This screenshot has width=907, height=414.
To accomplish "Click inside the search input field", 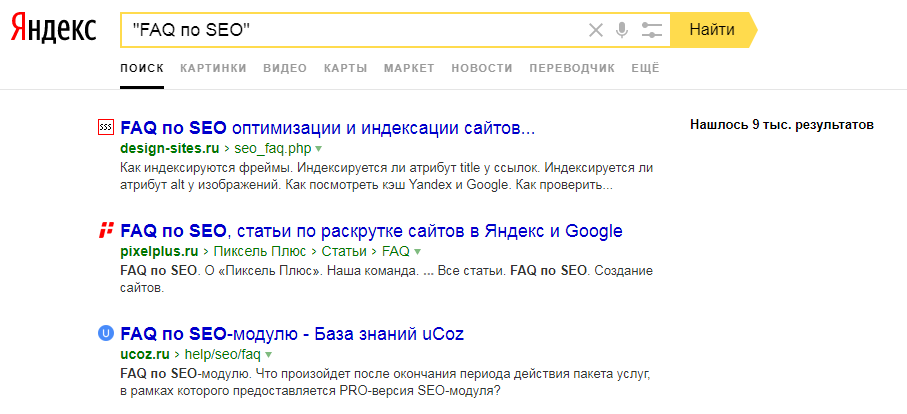I will click(x=400, y=30).
